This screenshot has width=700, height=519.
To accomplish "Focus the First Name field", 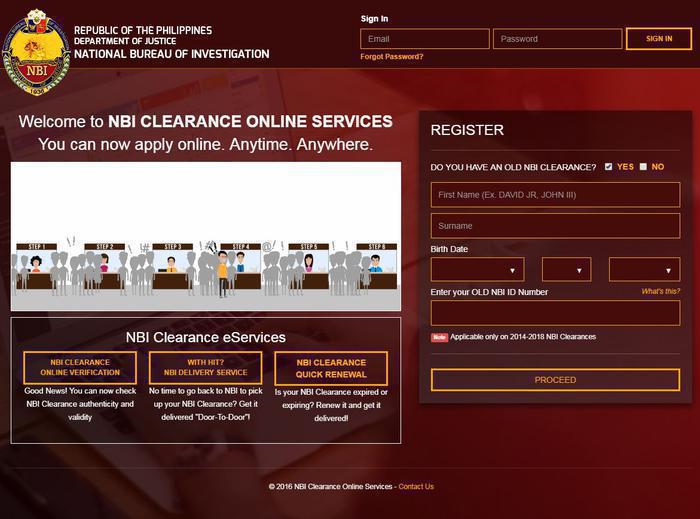I will coord(555,195).
